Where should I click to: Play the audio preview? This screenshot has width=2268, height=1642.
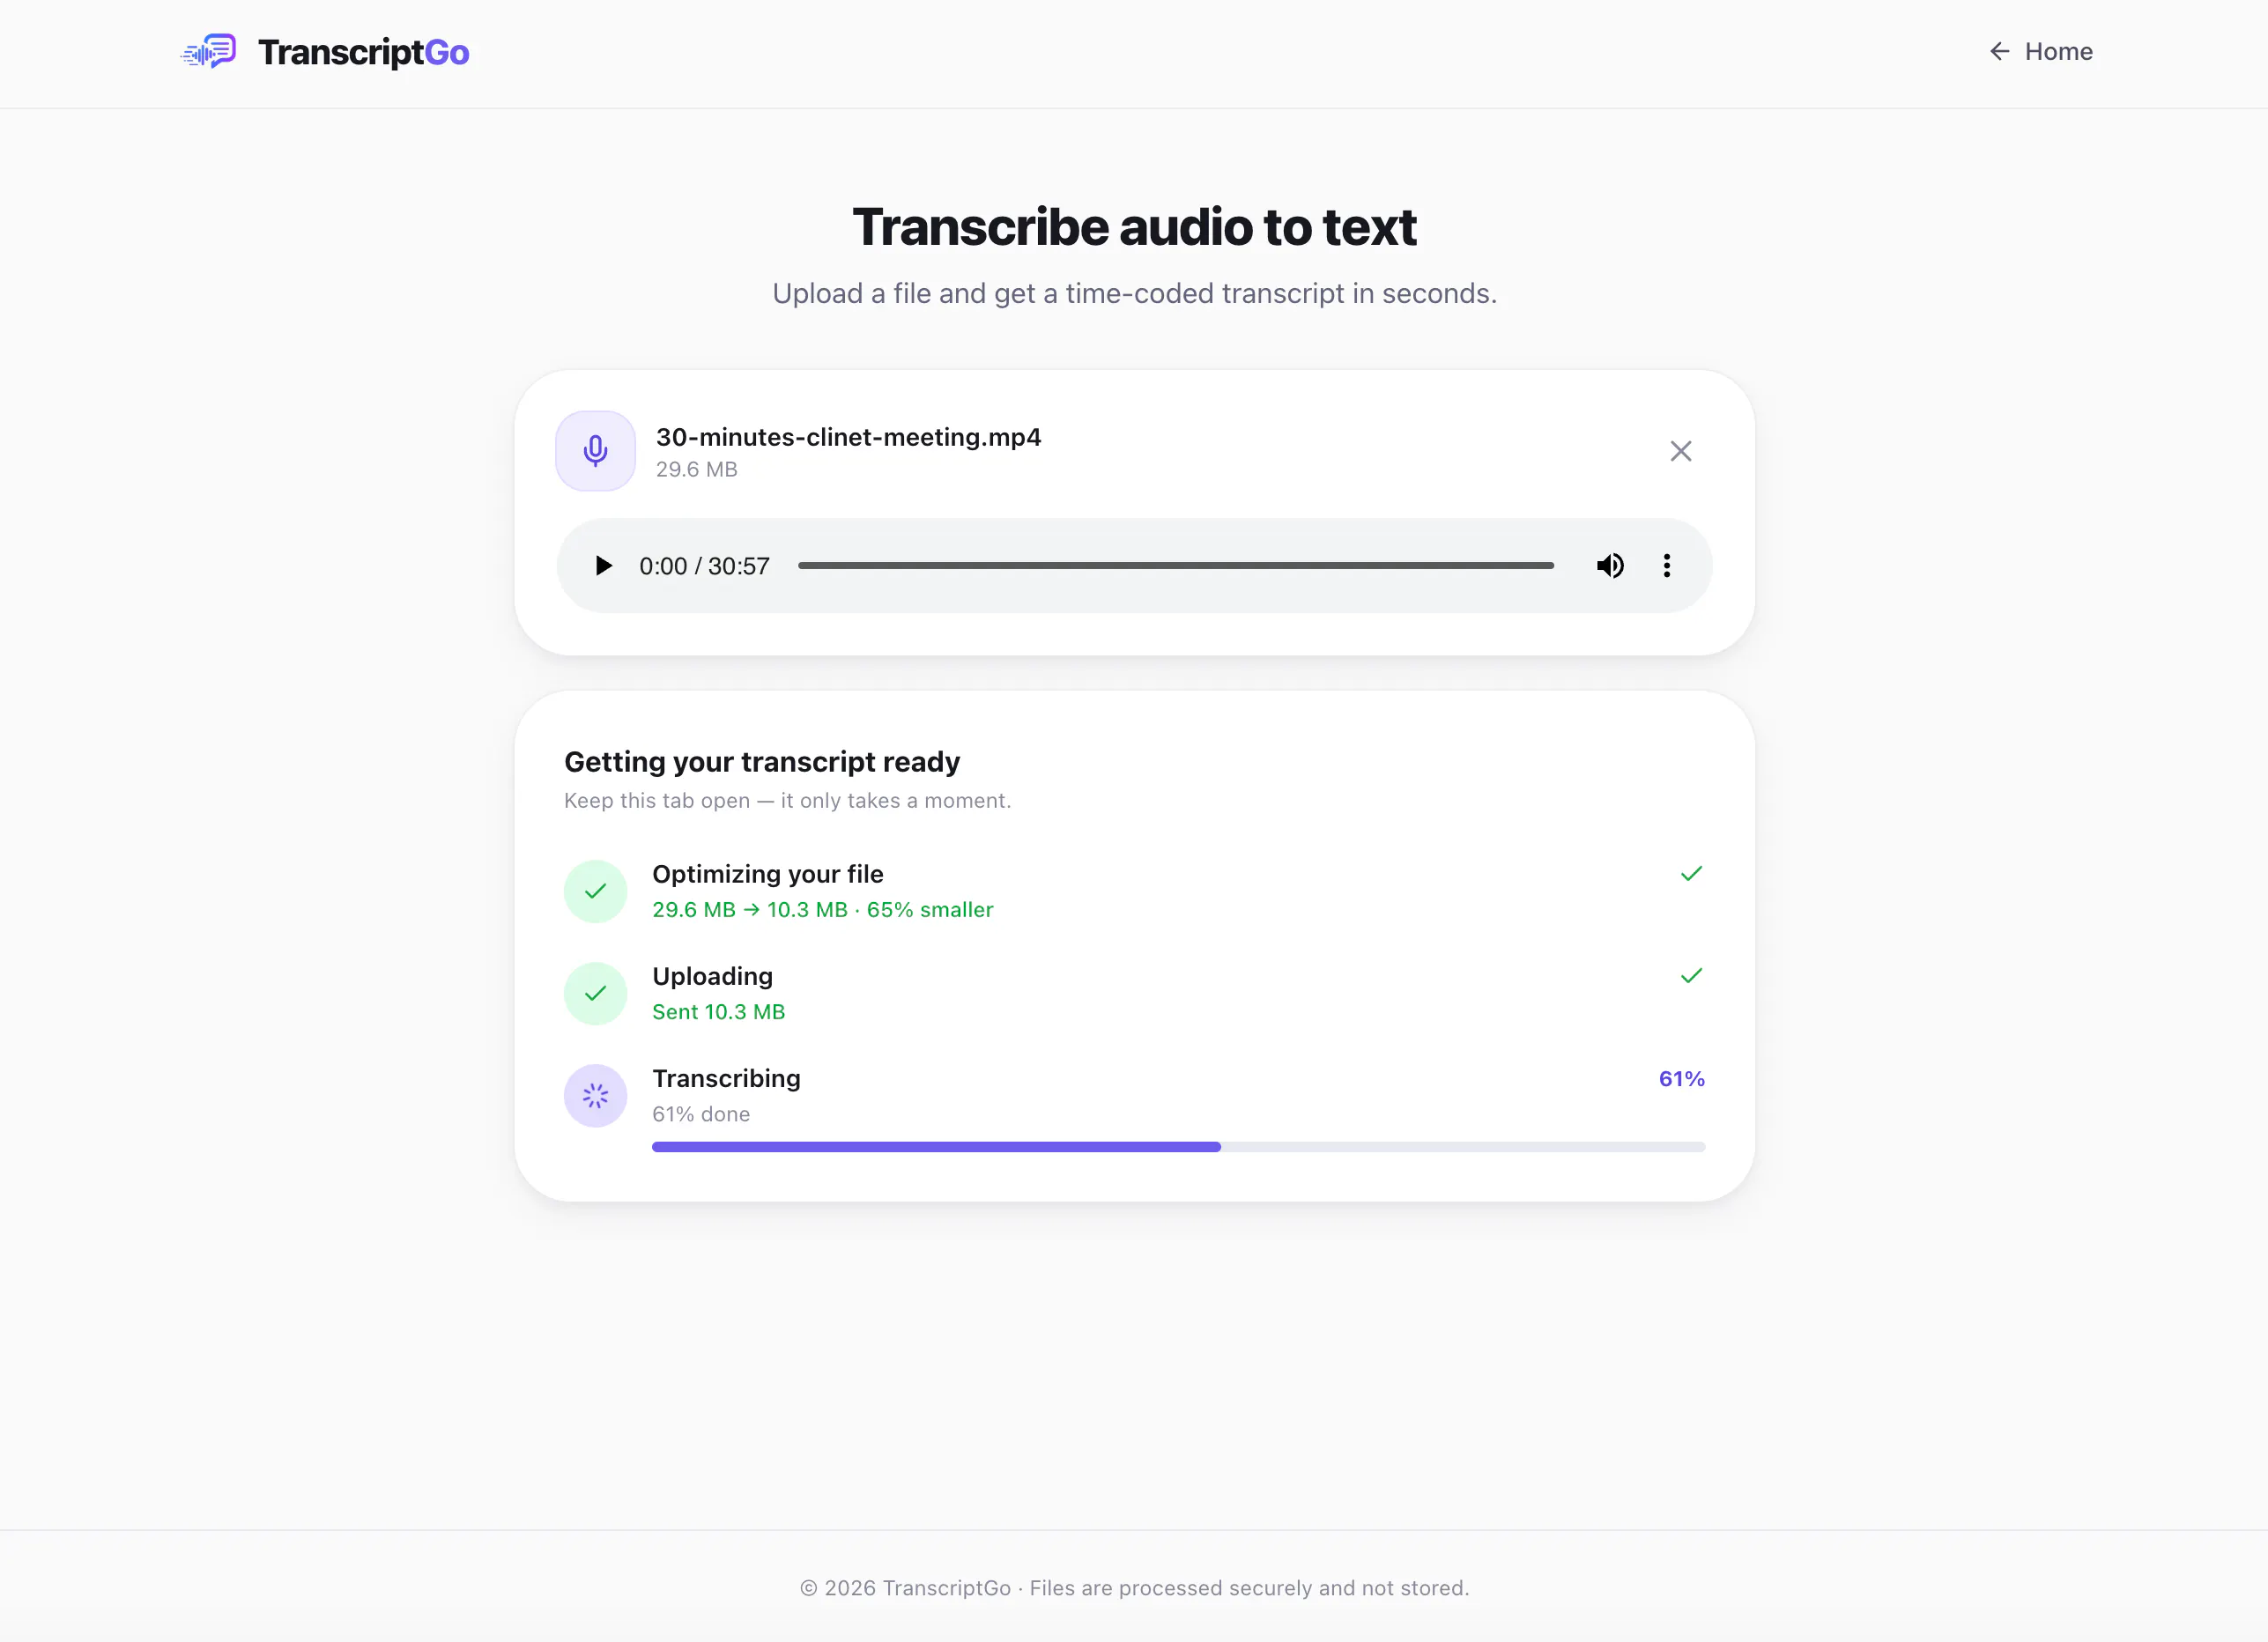pos(603,566)
